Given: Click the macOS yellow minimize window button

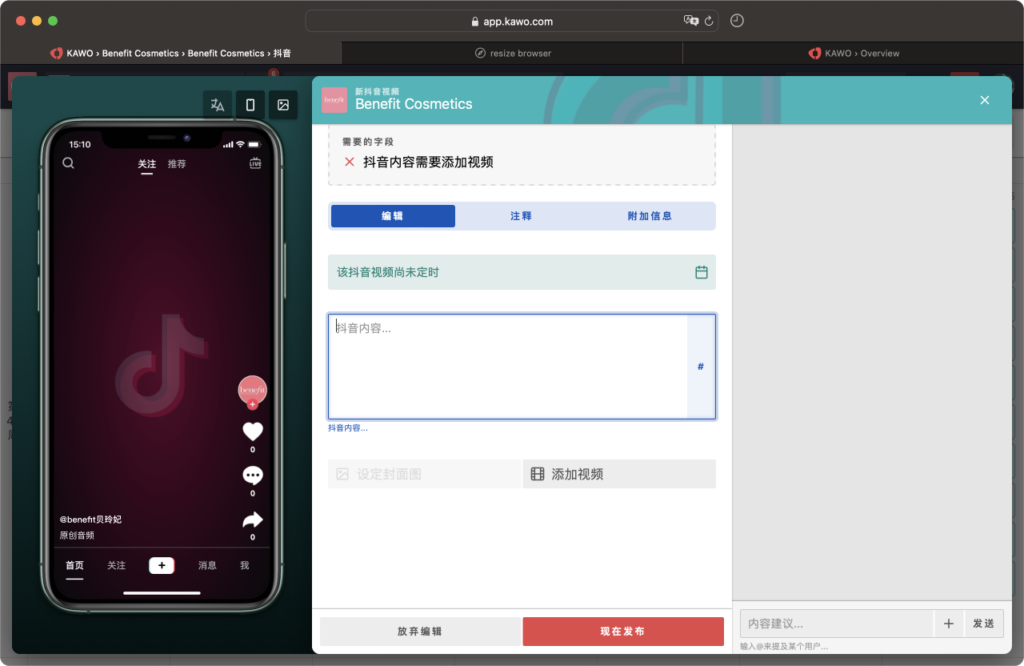Looking at the screenshot, I should [37, 21].
